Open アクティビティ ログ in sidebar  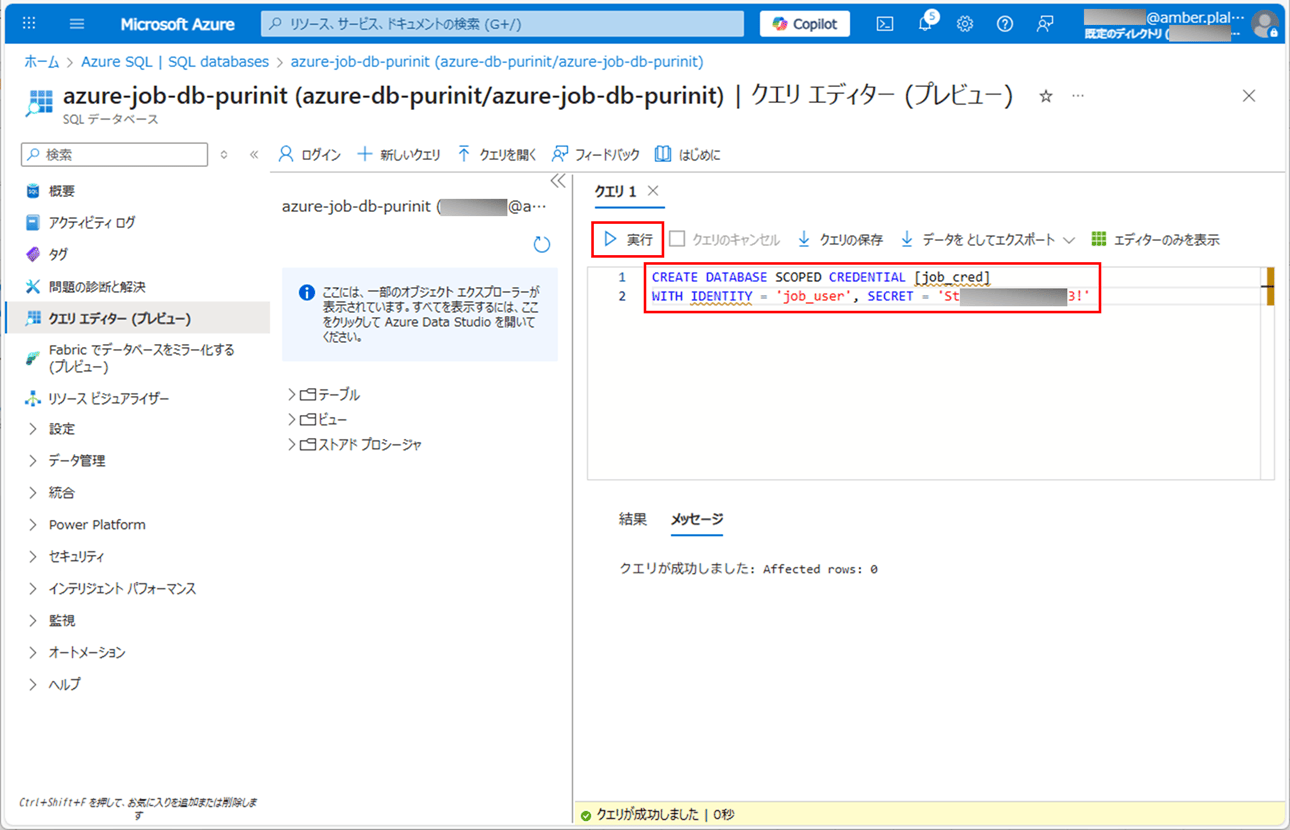tap(91, 222)
